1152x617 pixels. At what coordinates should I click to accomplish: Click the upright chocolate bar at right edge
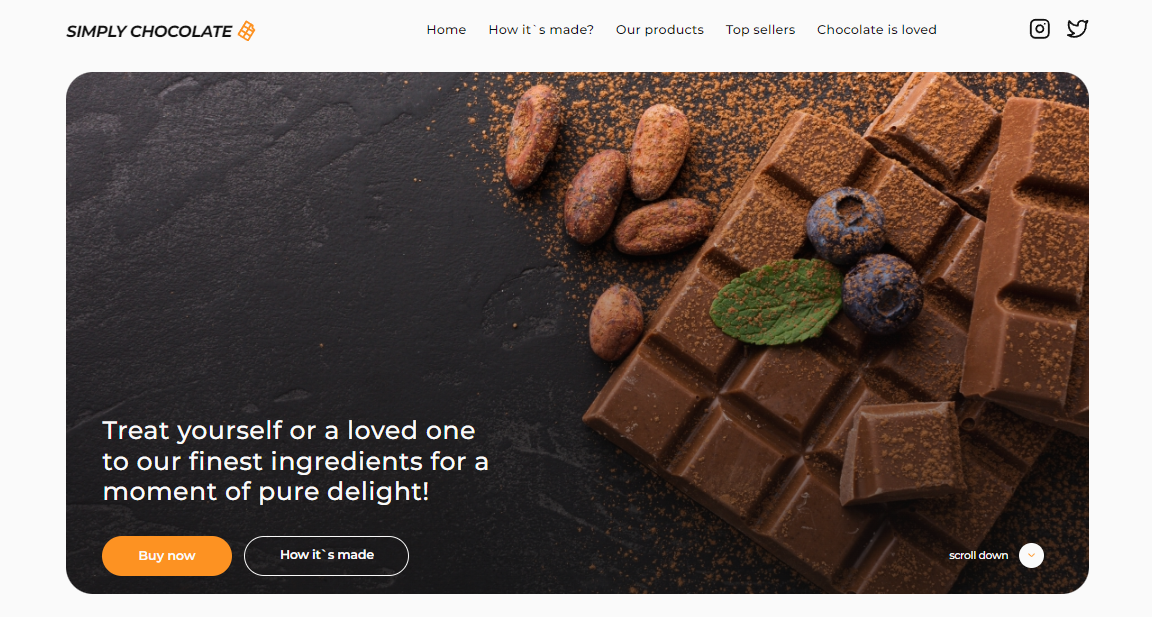[x=1027, y=257]
